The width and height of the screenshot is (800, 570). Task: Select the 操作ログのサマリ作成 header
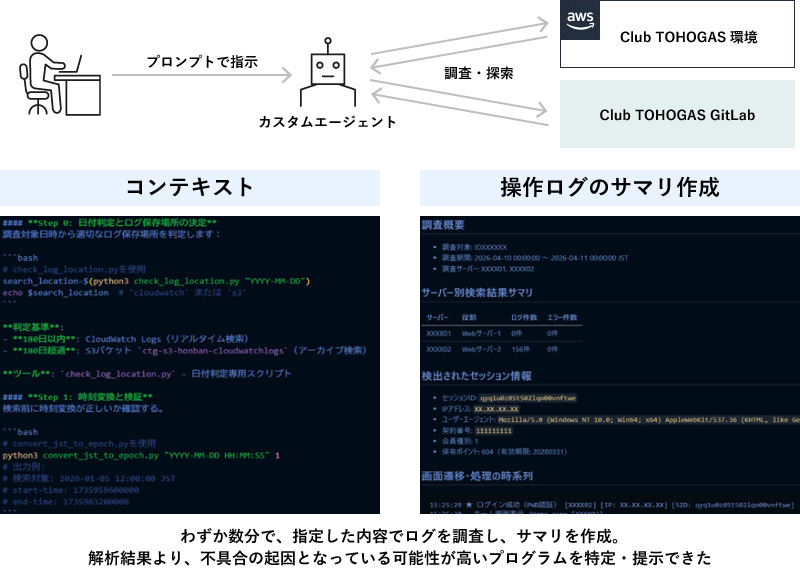[x=610, y=187]
